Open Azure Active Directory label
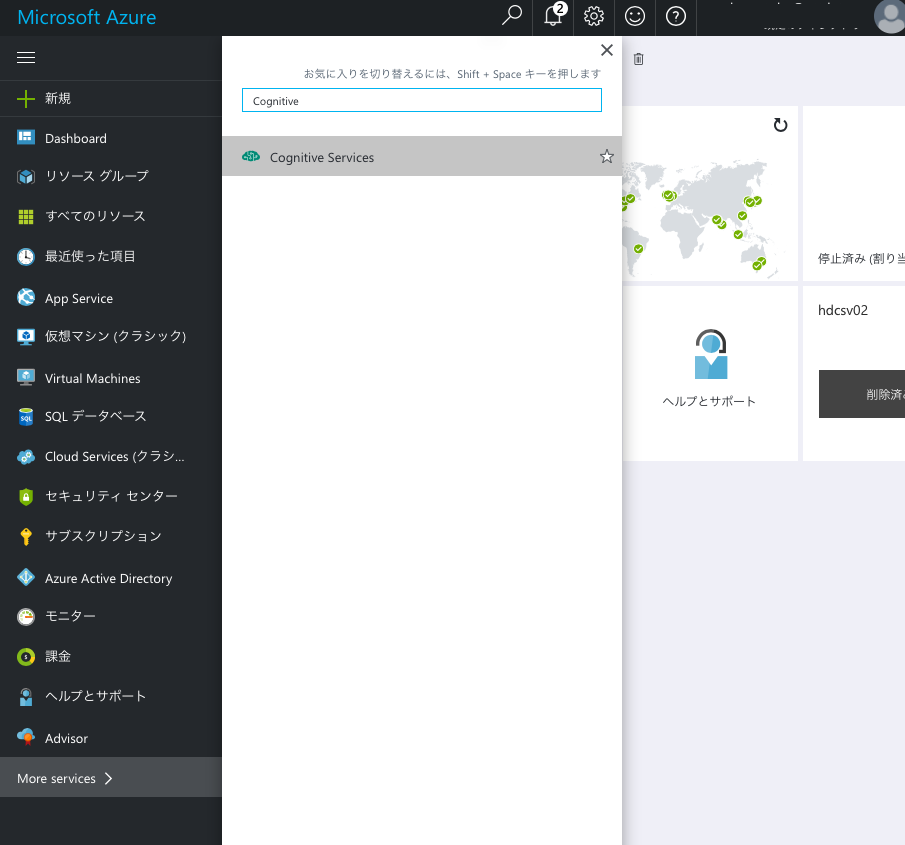 (x=109, y=579)
